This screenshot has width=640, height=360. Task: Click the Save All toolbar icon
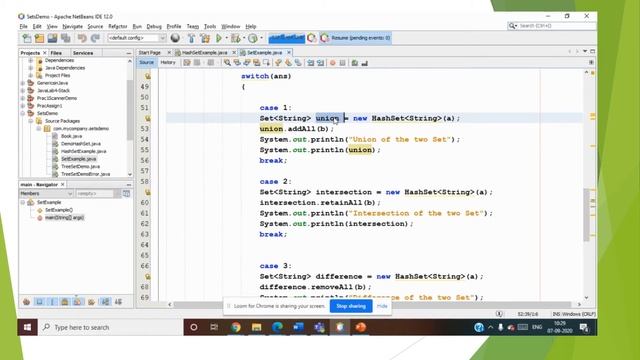pos(65,38)
